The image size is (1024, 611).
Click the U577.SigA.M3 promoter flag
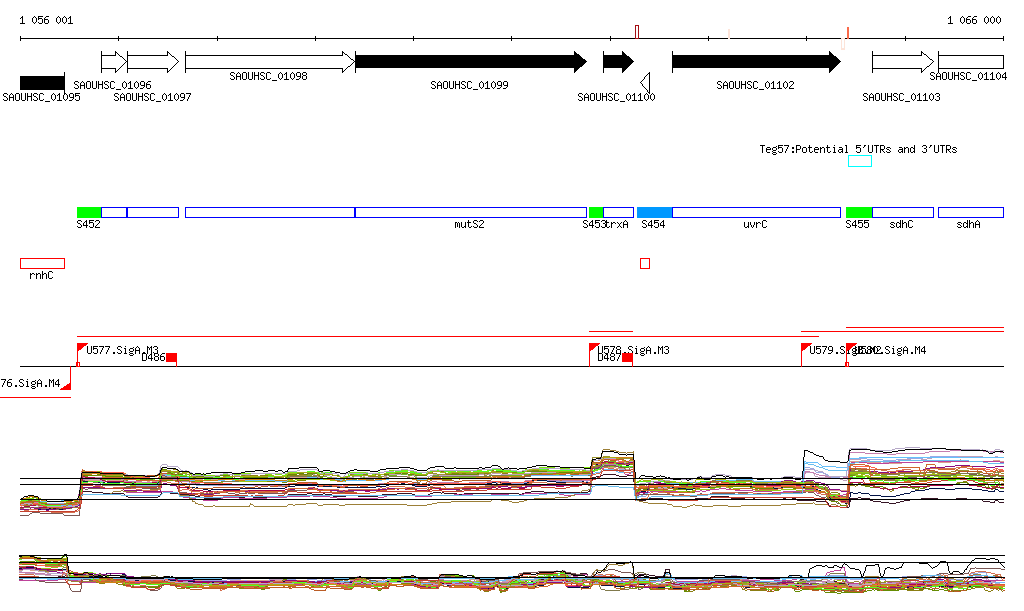coord(82,348)
